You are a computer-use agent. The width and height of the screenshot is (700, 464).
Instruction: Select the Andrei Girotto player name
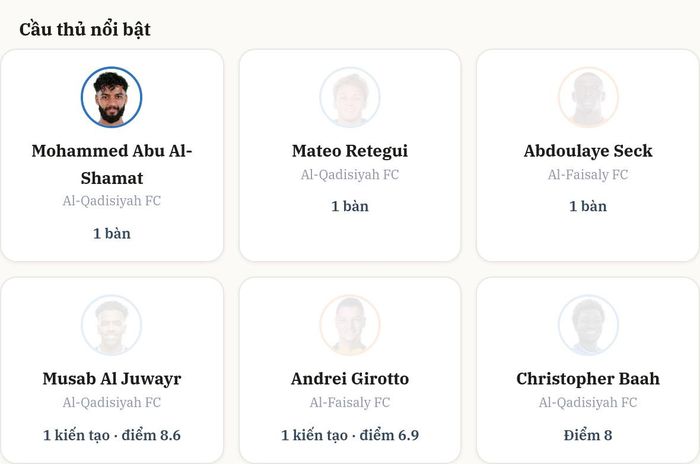click(350, 379)
